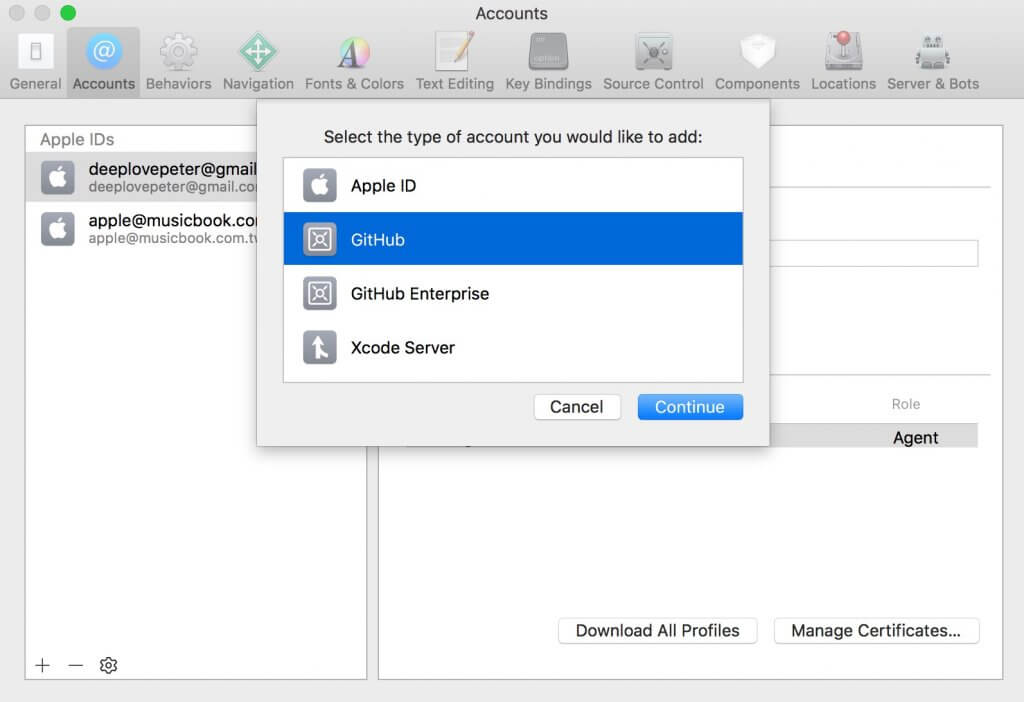Add a new account with plus button

(x=42, y=665)
